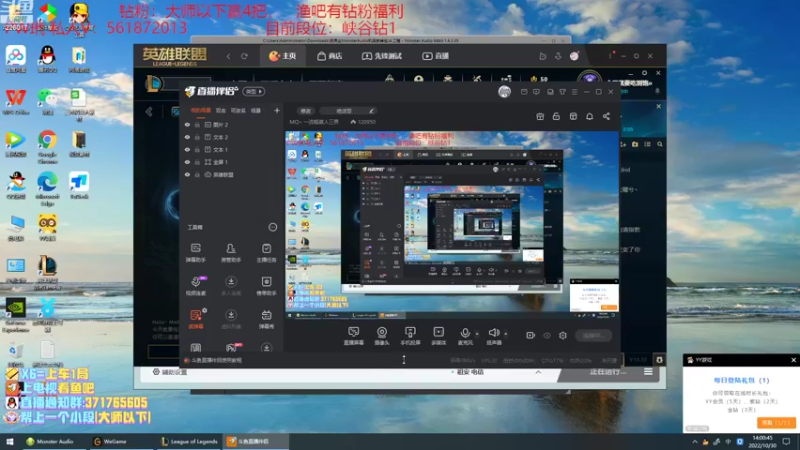Switch to WeGame 商店 store tab
800x450 pixels.
pyautogui.click(x=330, y=56)
